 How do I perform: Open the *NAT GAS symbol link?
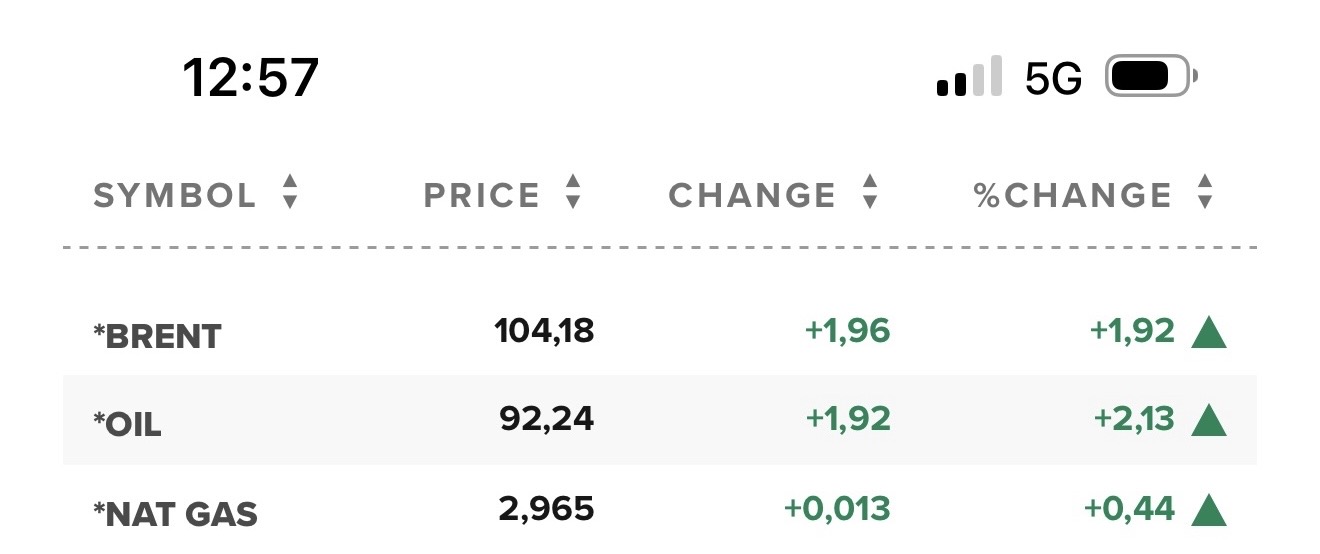[175, 514]
